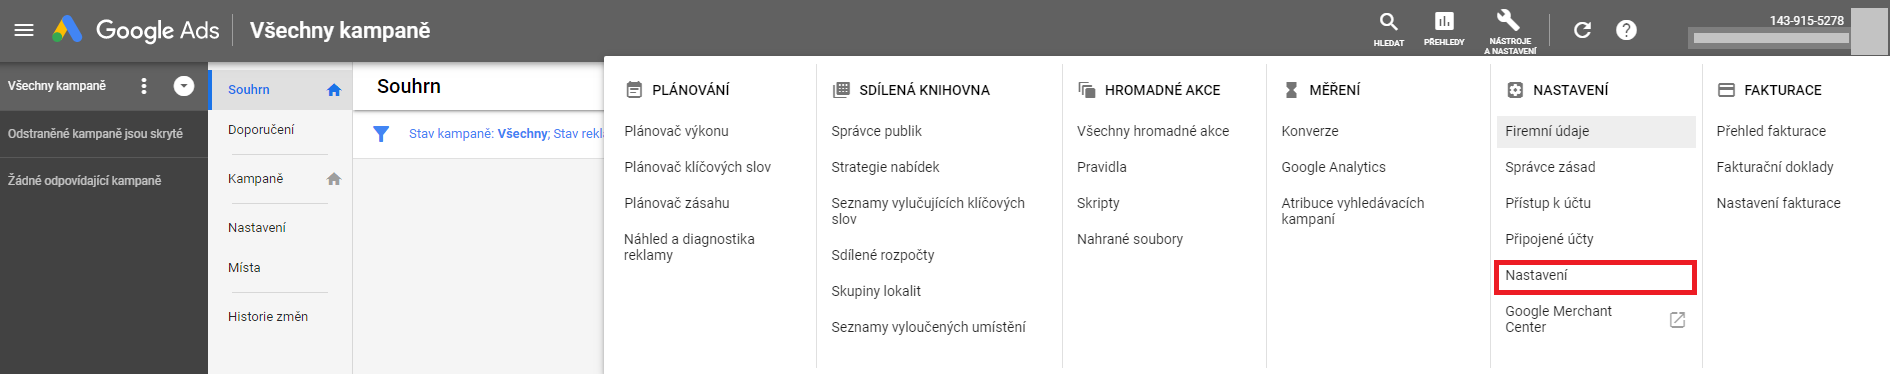Open the hamburger main menu
Screen dimensions: 1890x374
24,30
